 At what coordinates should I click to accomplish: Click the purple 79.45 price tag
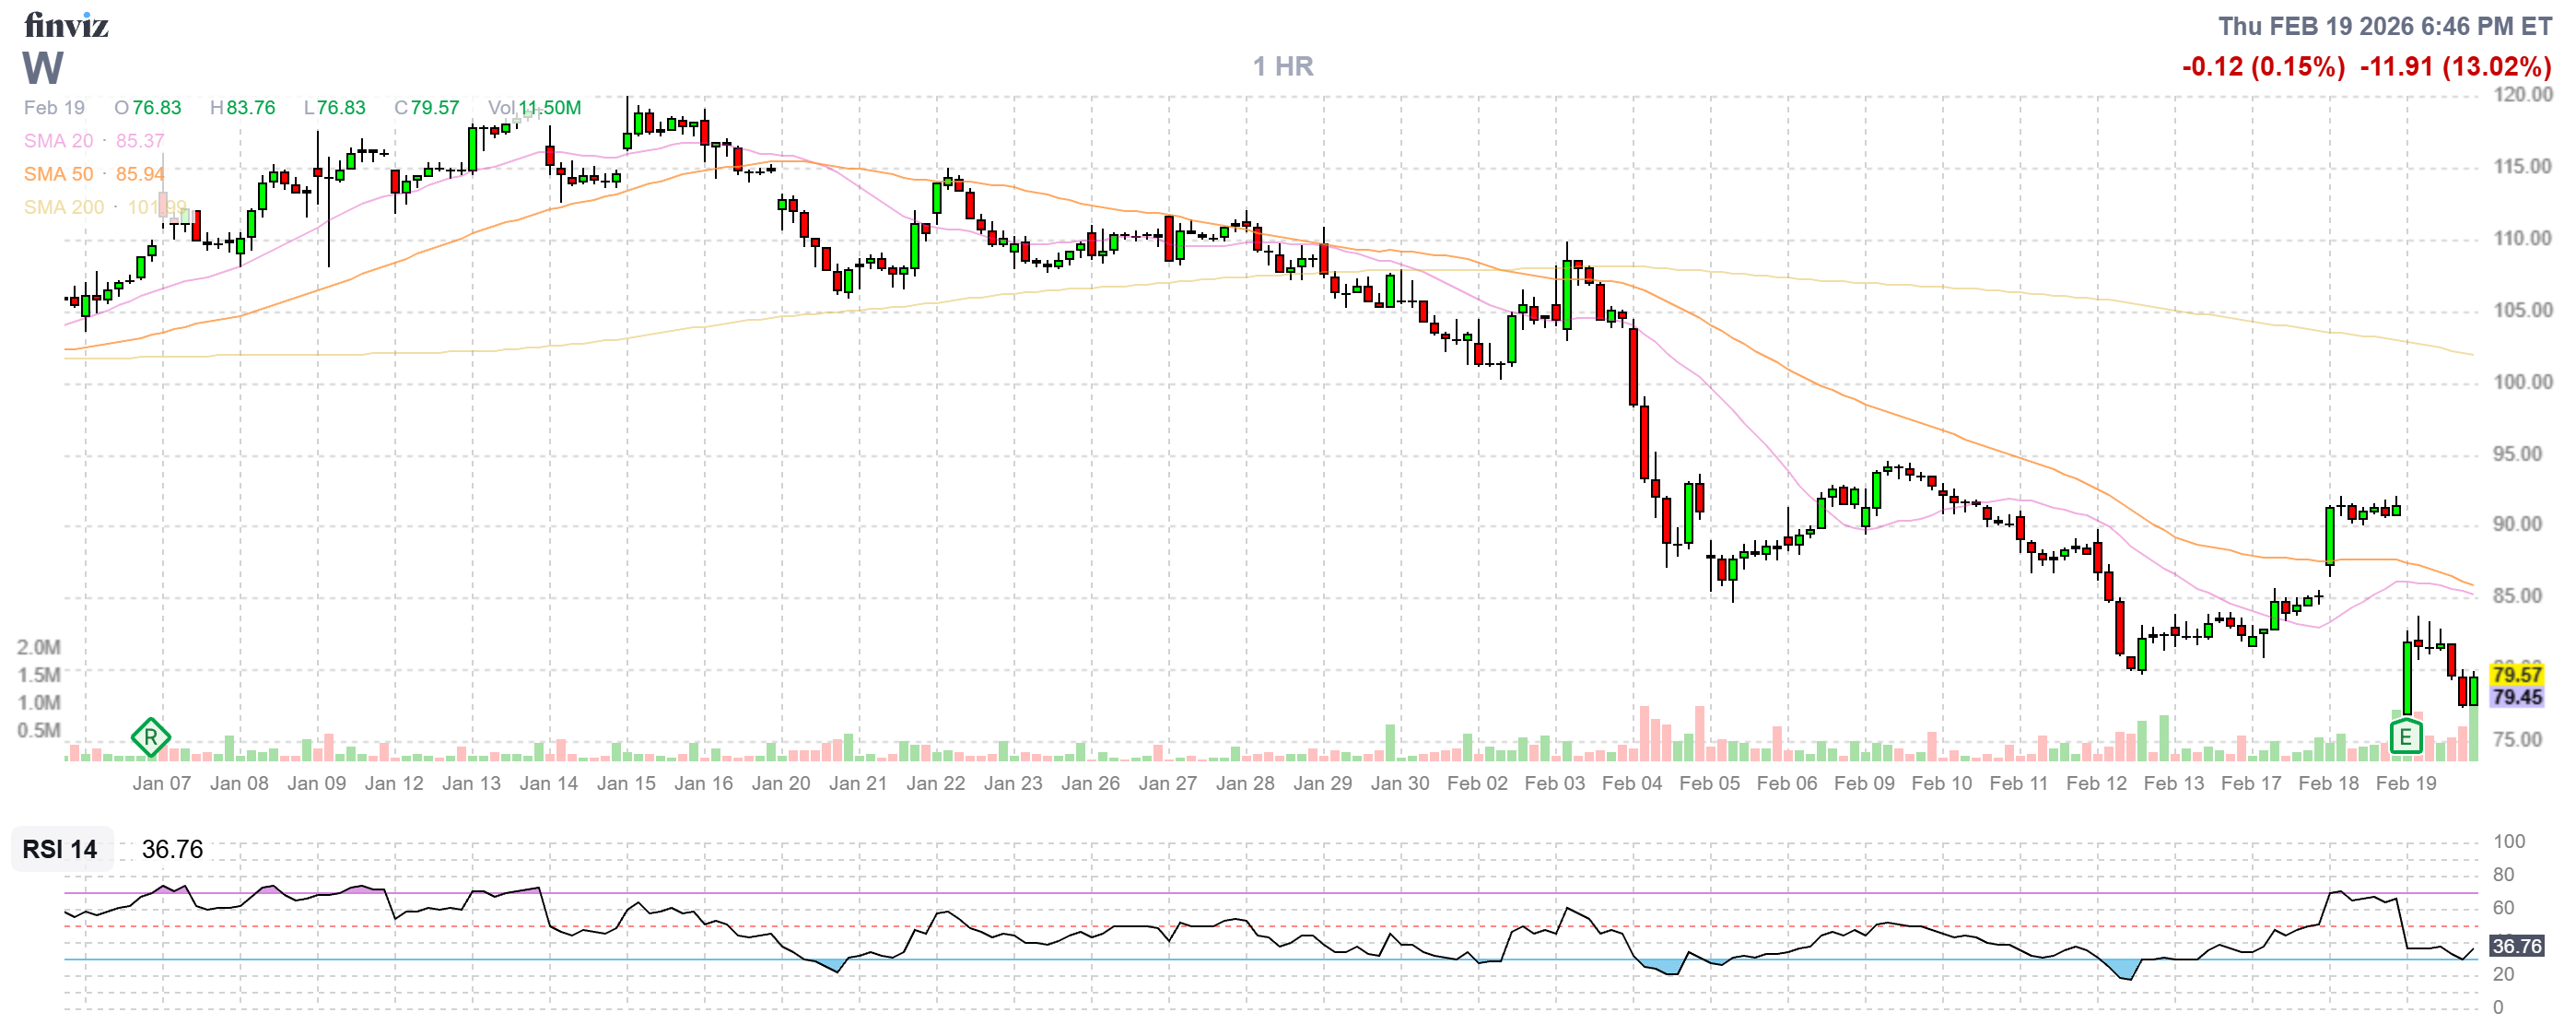[2516, 697]
